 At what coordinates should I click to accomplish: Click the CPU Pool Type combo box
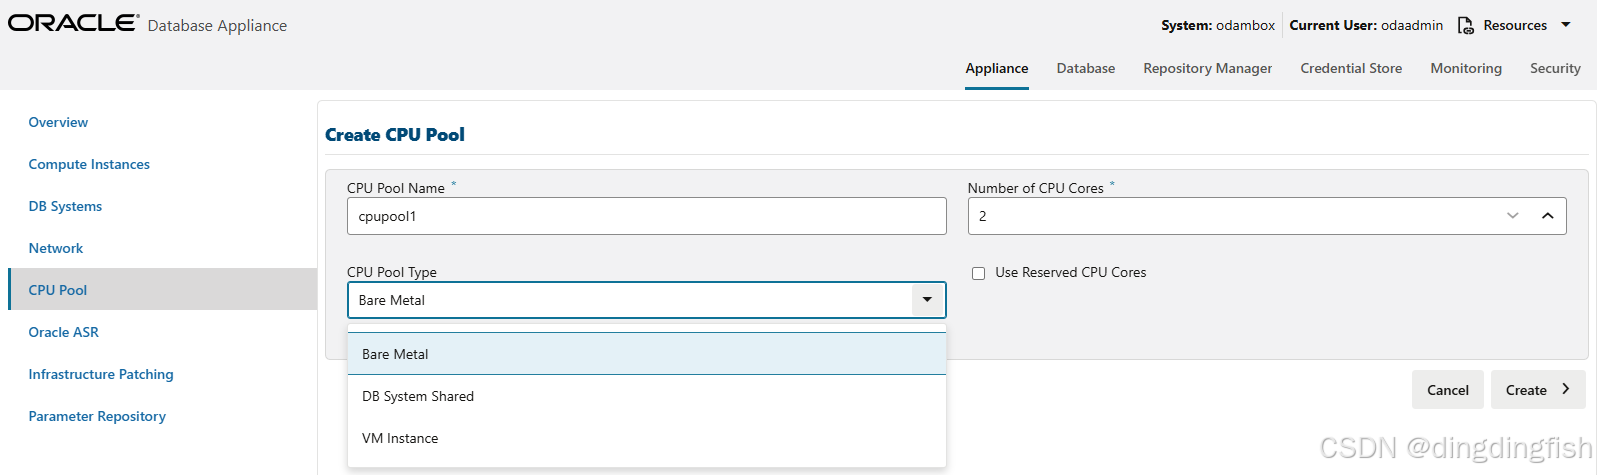click(647, 300)
